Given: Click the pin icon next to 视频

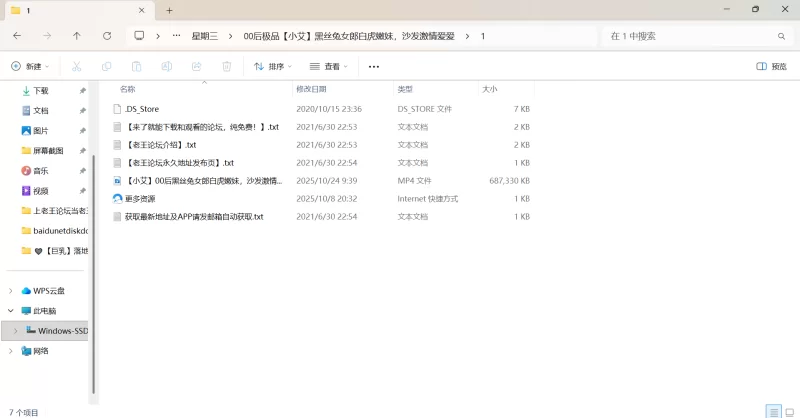Looking at the screenshot, I should pos(83,191).
